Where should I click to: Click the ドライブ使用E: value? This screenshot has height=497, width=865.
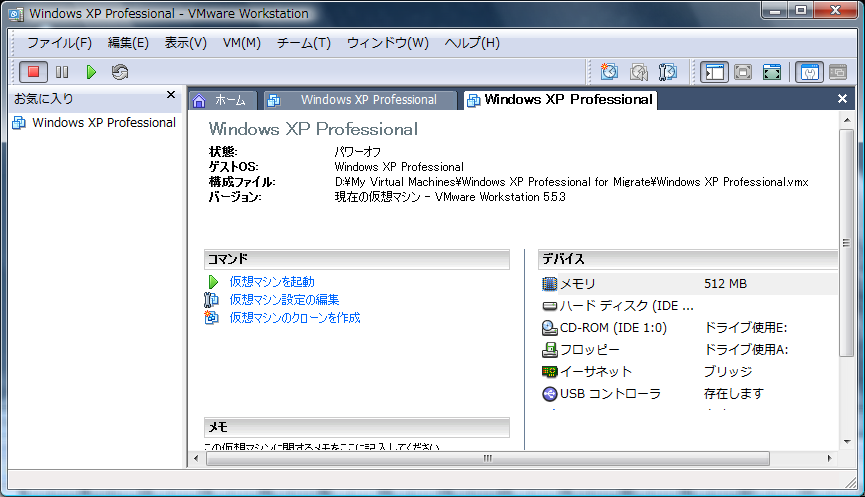(745, 328)
